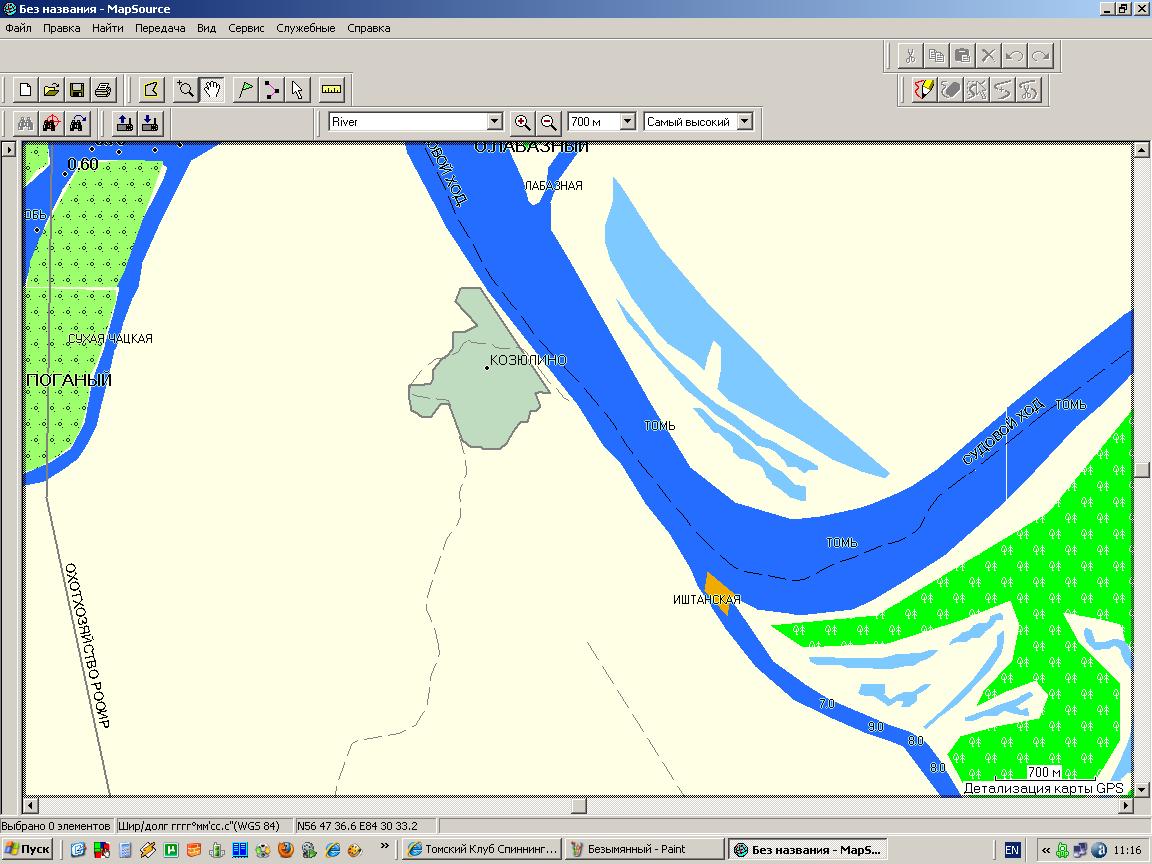Open the River map product dropdown
The image size is (1152, 864).
[x=494, y=122]
